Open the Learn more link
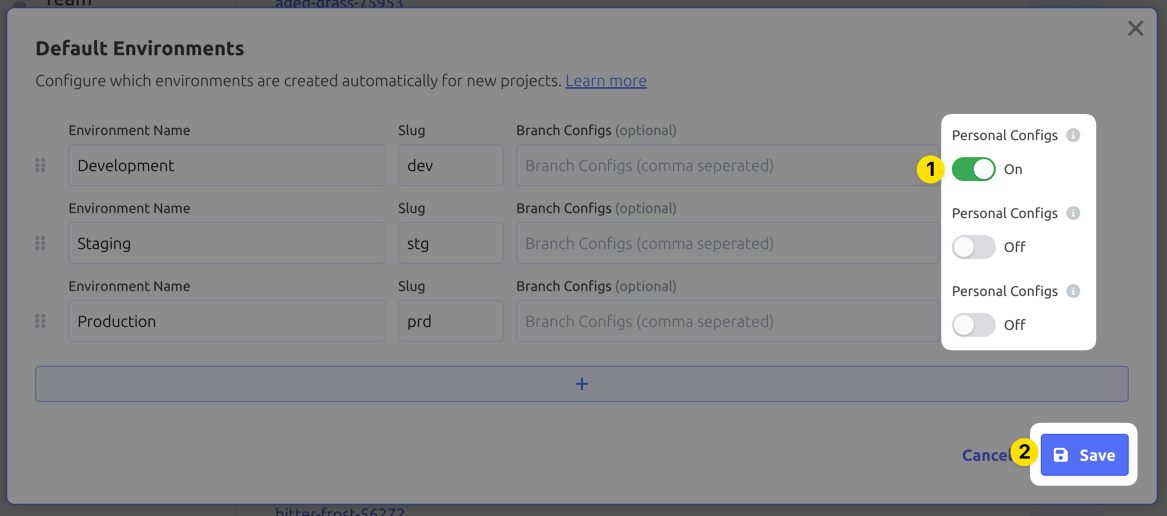This screenshot has height=516, width=1167. click(x=606, y=80)
